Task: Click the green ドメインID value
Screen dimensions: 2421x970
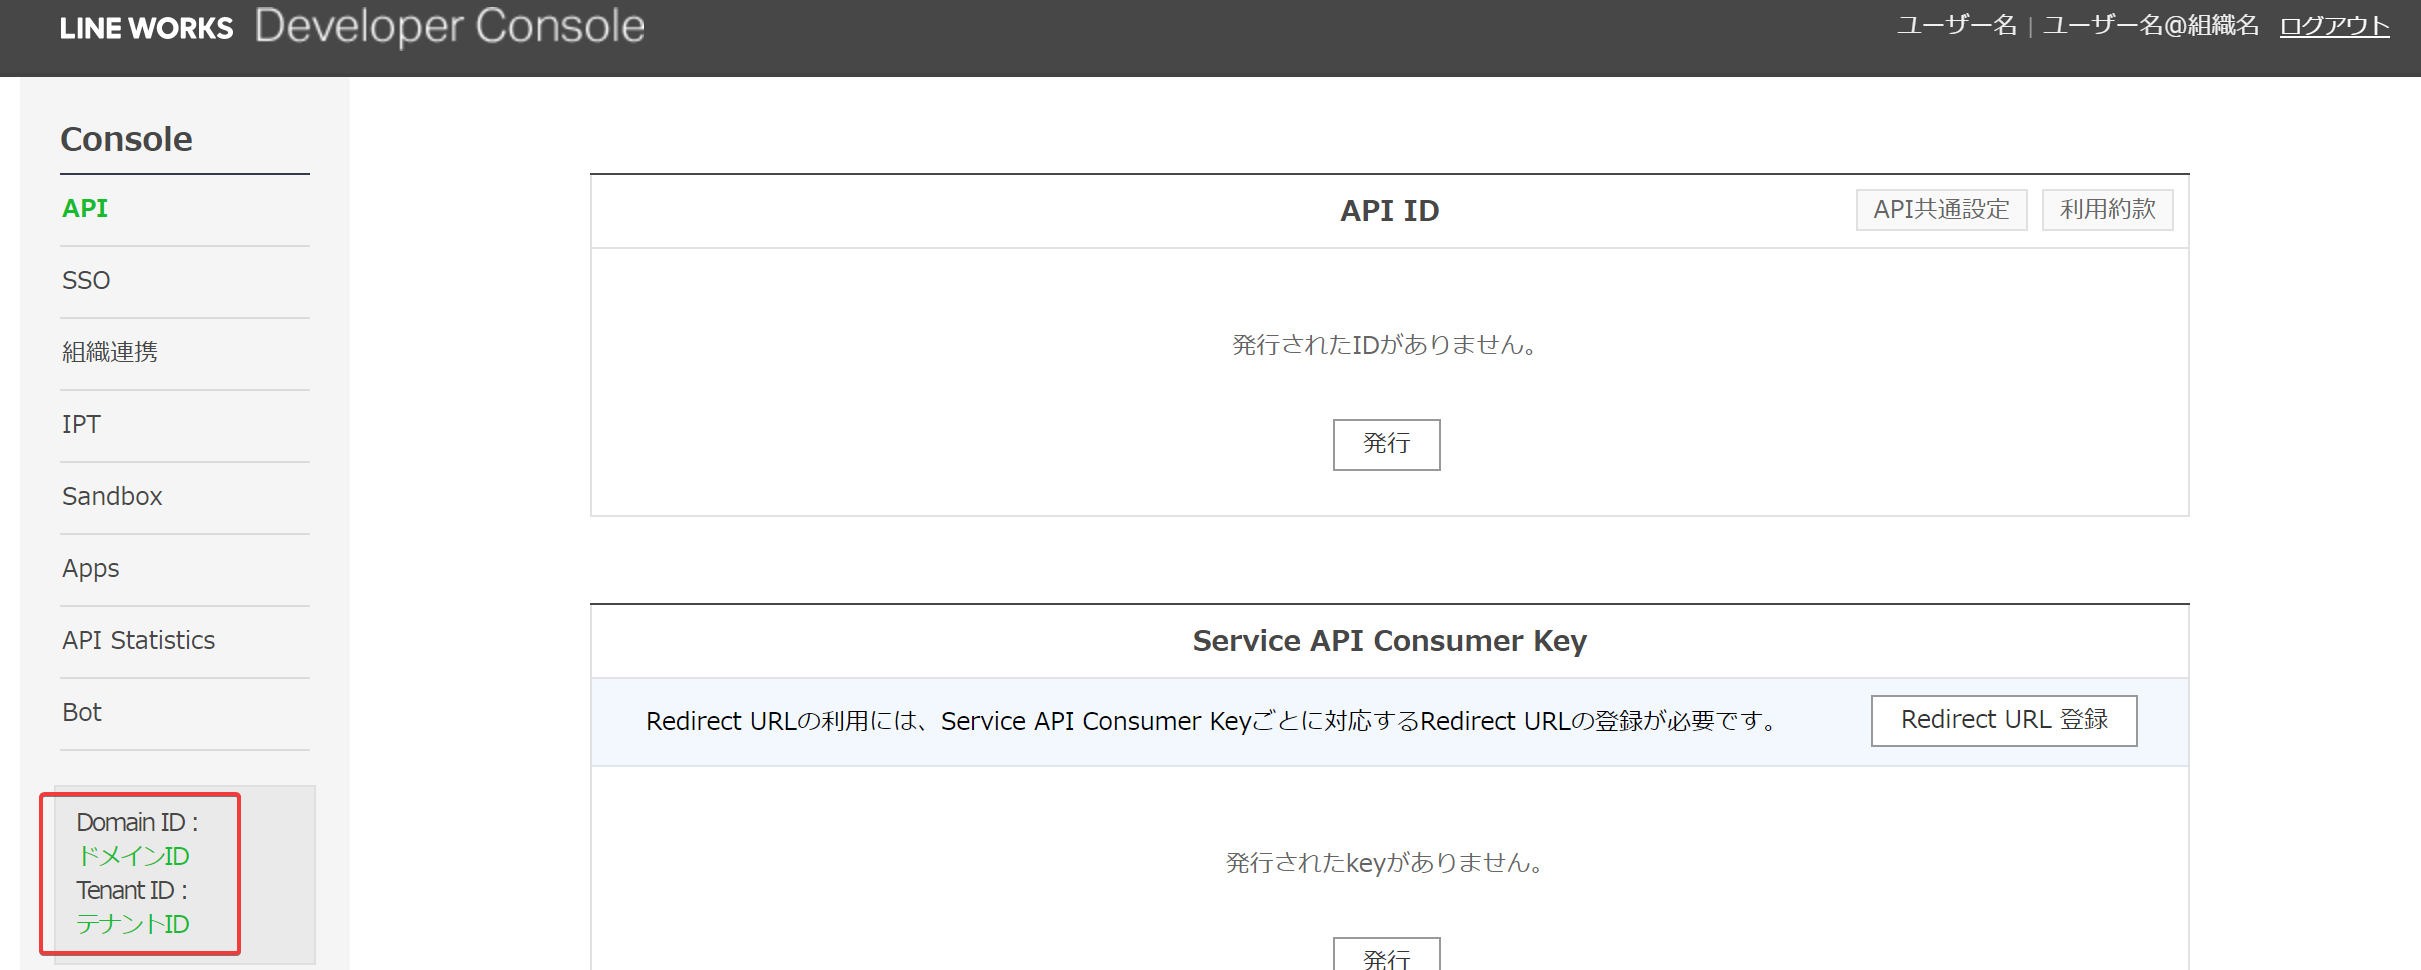Action: pyautogui.click(x=133, y=857)
